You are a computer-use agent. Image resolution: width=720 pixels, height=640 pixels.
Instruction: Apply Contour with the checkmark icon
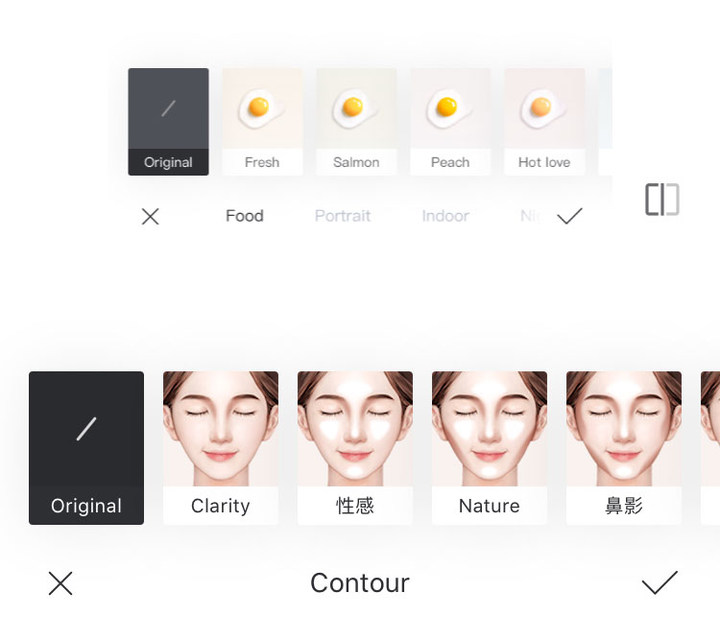[x=659, y=583]
